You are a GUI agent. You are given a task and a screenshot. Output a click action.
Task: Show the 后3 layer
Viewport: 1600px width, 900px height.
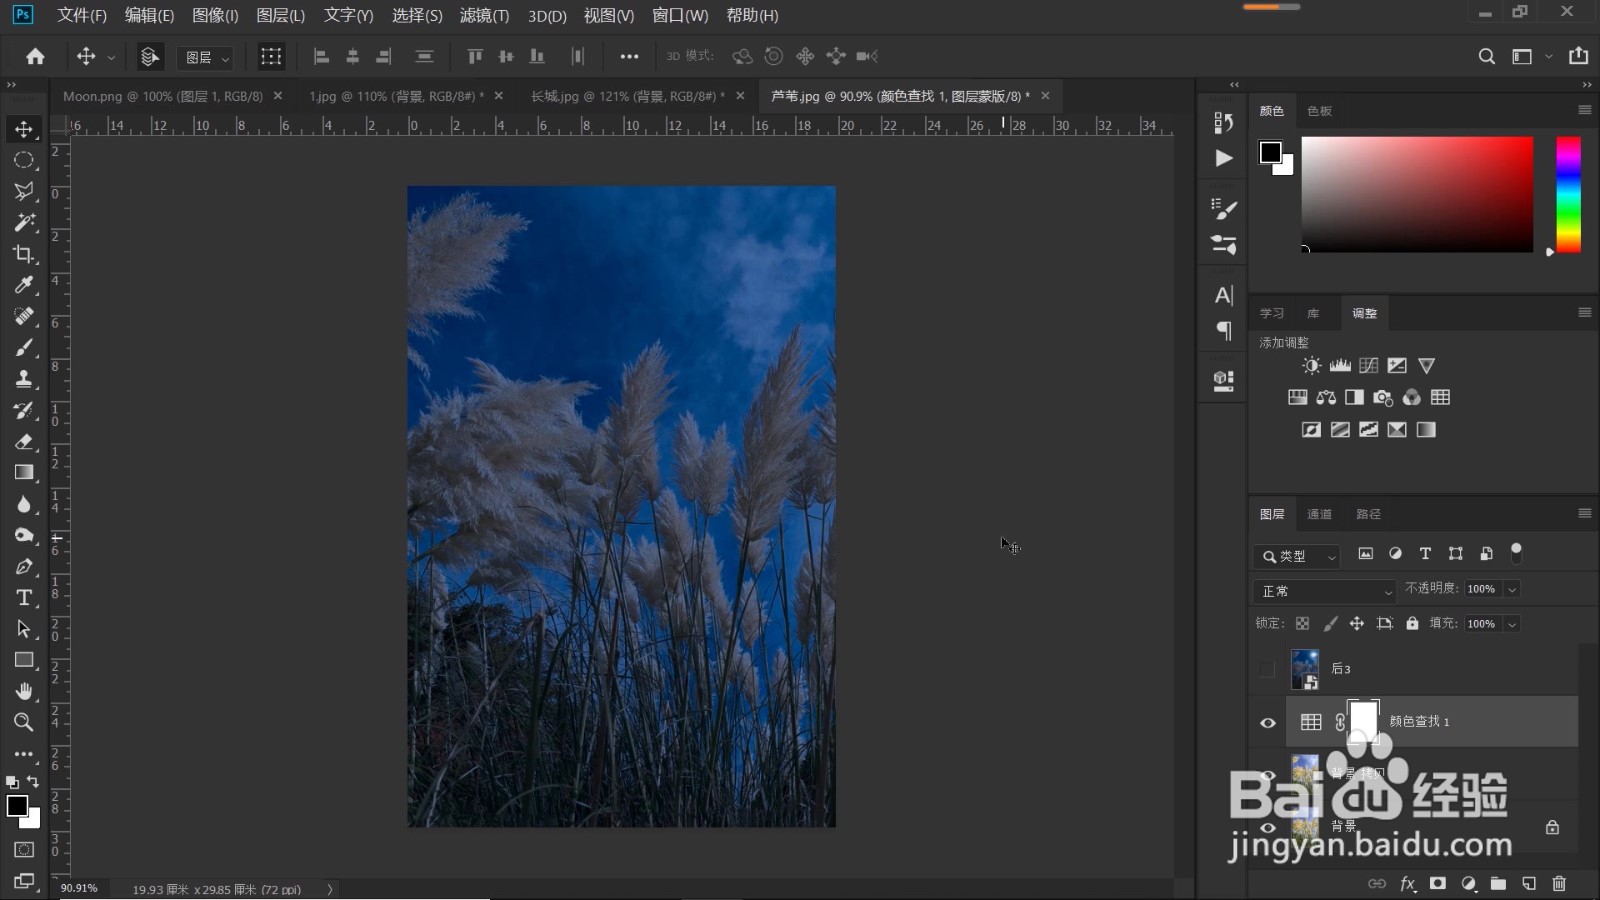pos(1268,669)
